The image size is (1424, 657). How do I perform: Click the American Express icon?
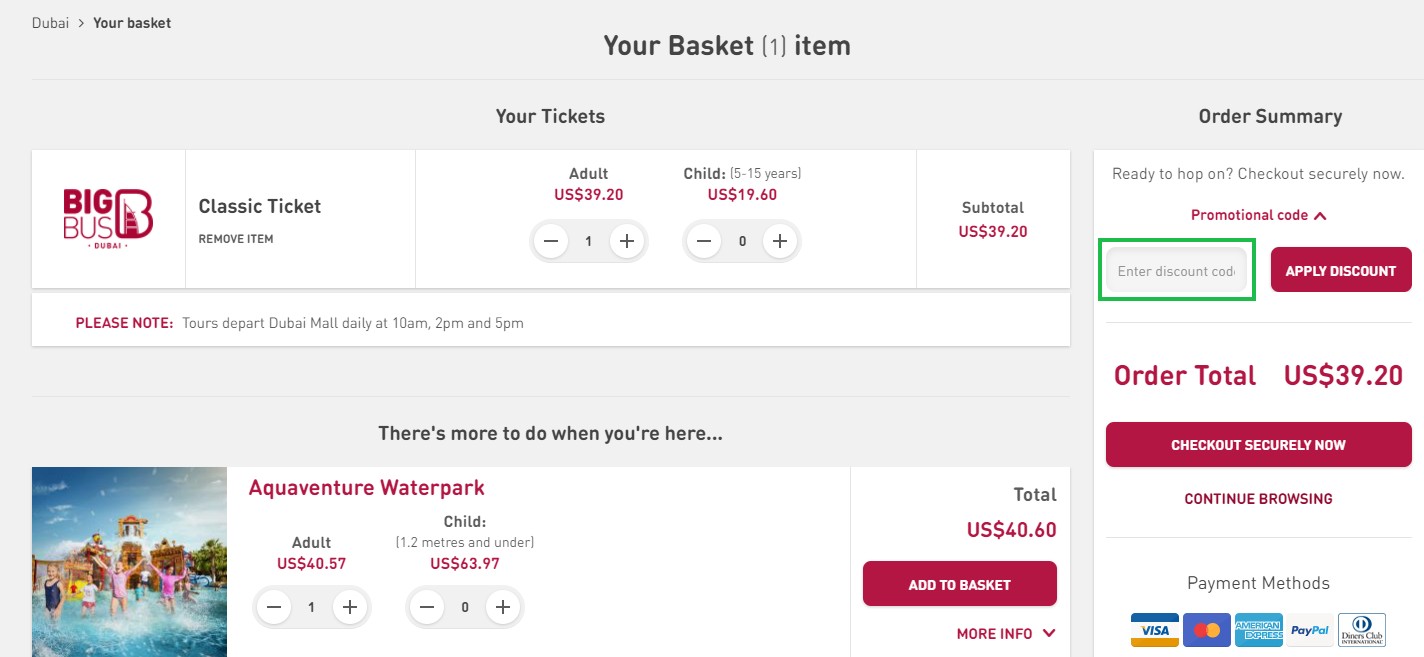coord(1258,630)
